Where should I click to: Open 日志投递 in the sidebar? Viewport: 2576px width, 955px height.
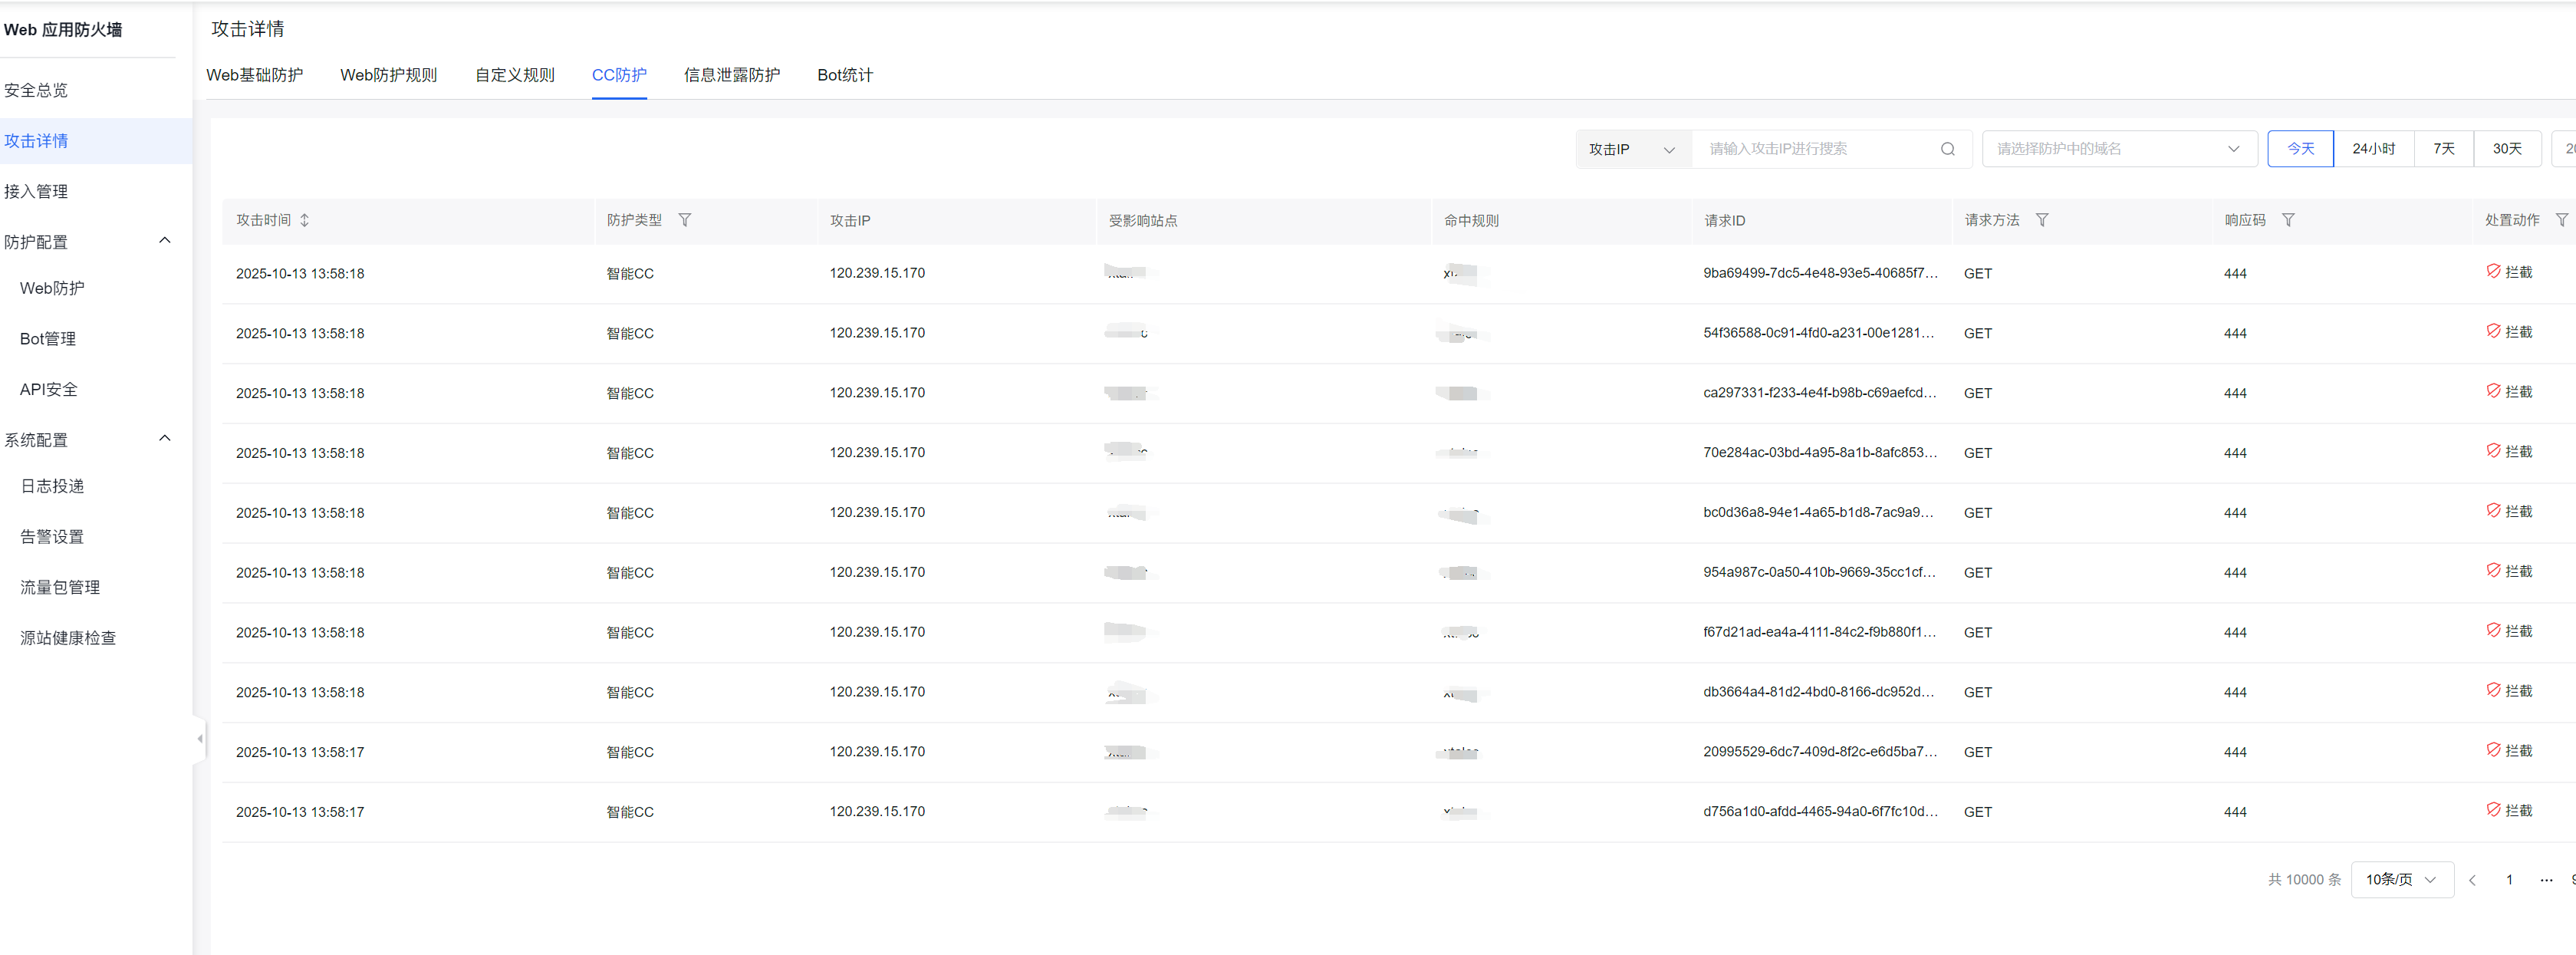coord(52,486)
